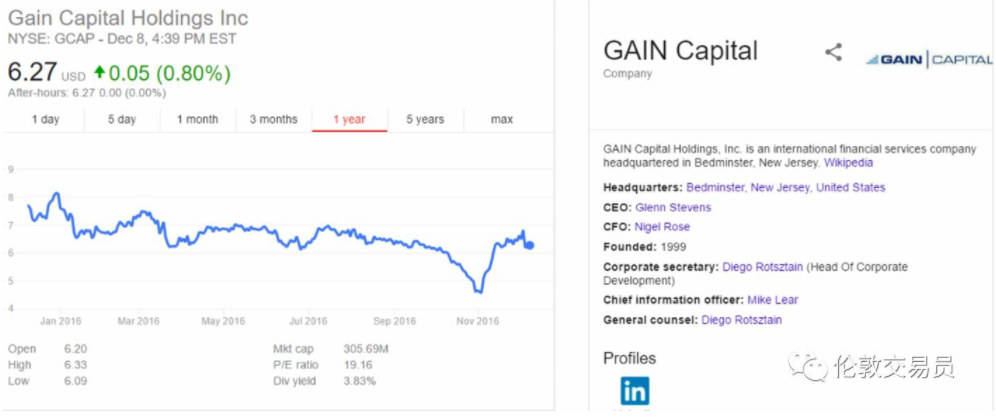This screenshot has height=418, width=996.
Task: Click the end point of stock chart line
Action: (529, 245)
